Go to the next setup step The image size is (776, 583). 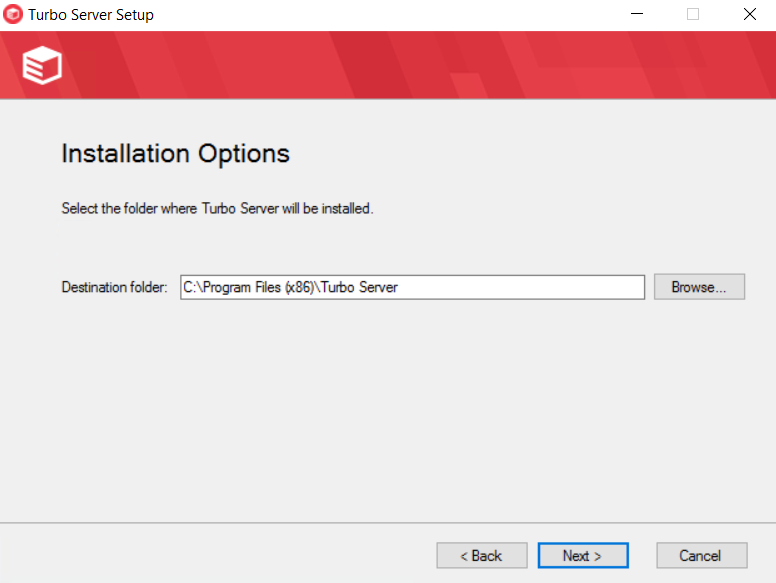click(582, 556)
